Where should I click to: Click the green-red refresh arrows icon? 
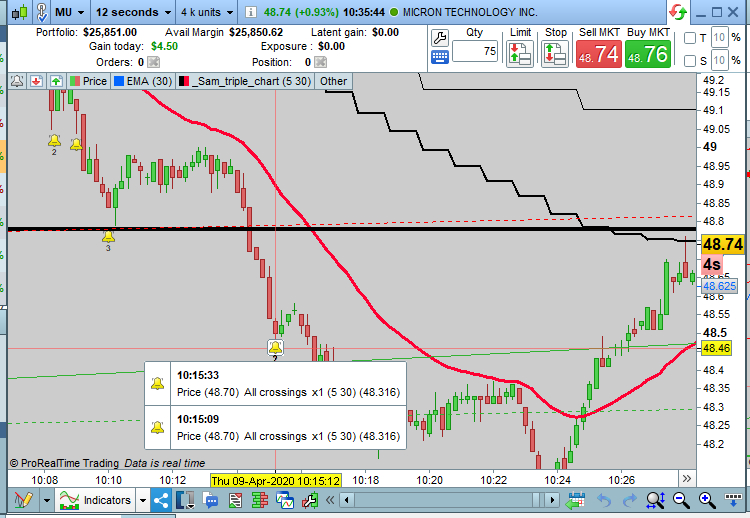point(678,12)
